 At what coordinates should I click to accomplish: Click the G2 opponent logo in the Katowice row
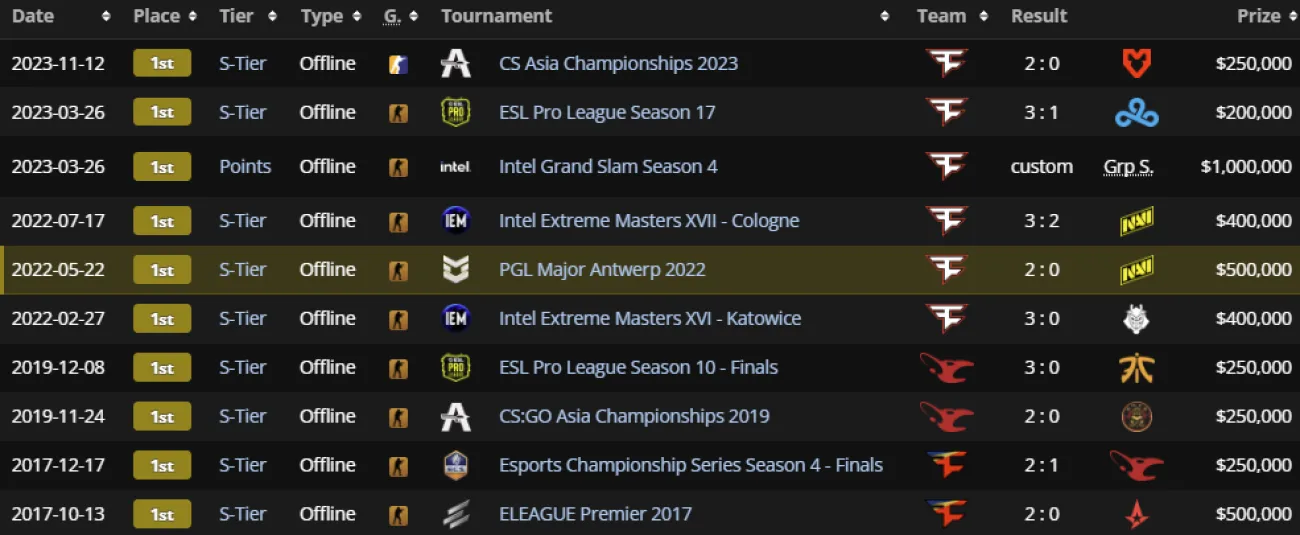point(1137,319)
